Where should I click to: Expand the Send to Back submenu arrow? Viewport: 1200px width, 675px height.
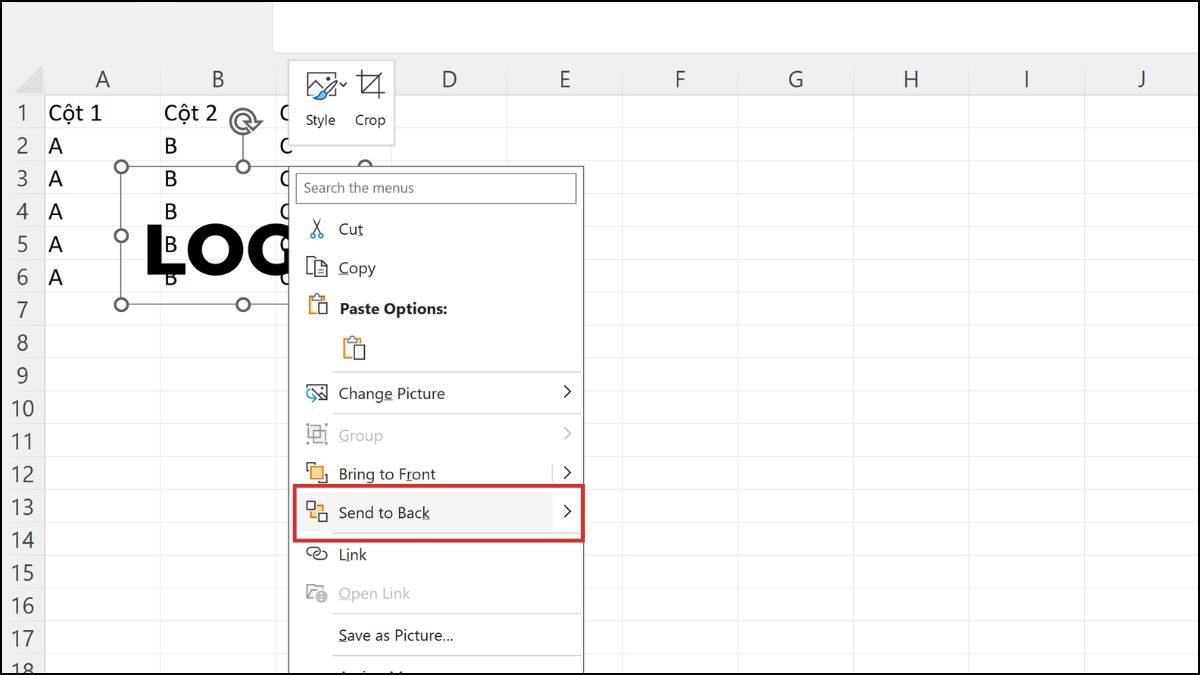pos(567,512)
